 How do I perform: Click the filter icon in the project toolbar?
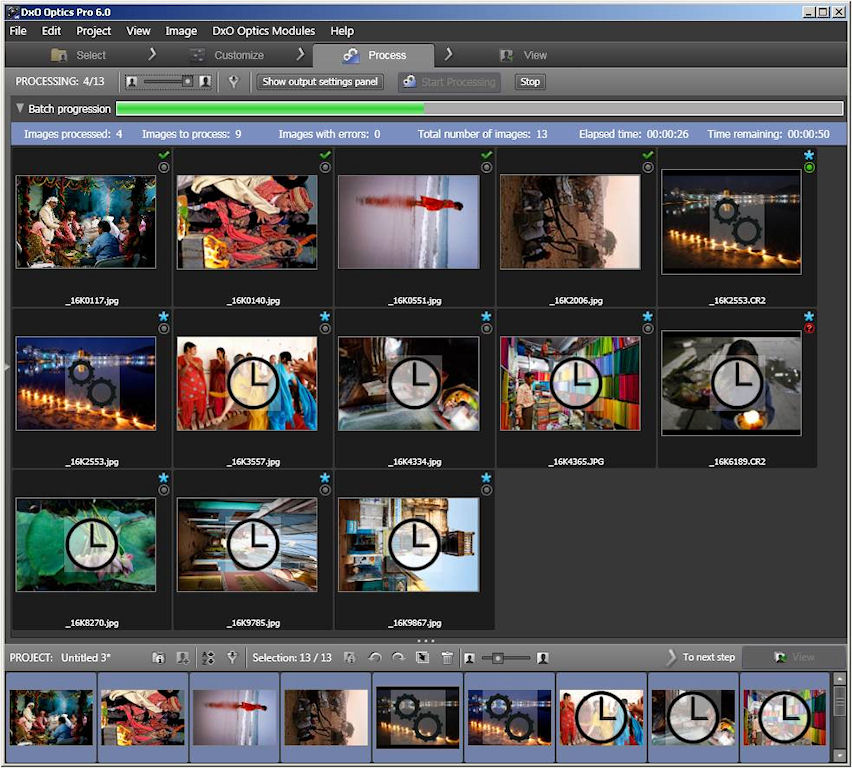pyautogui.click(x=232, y=657)
